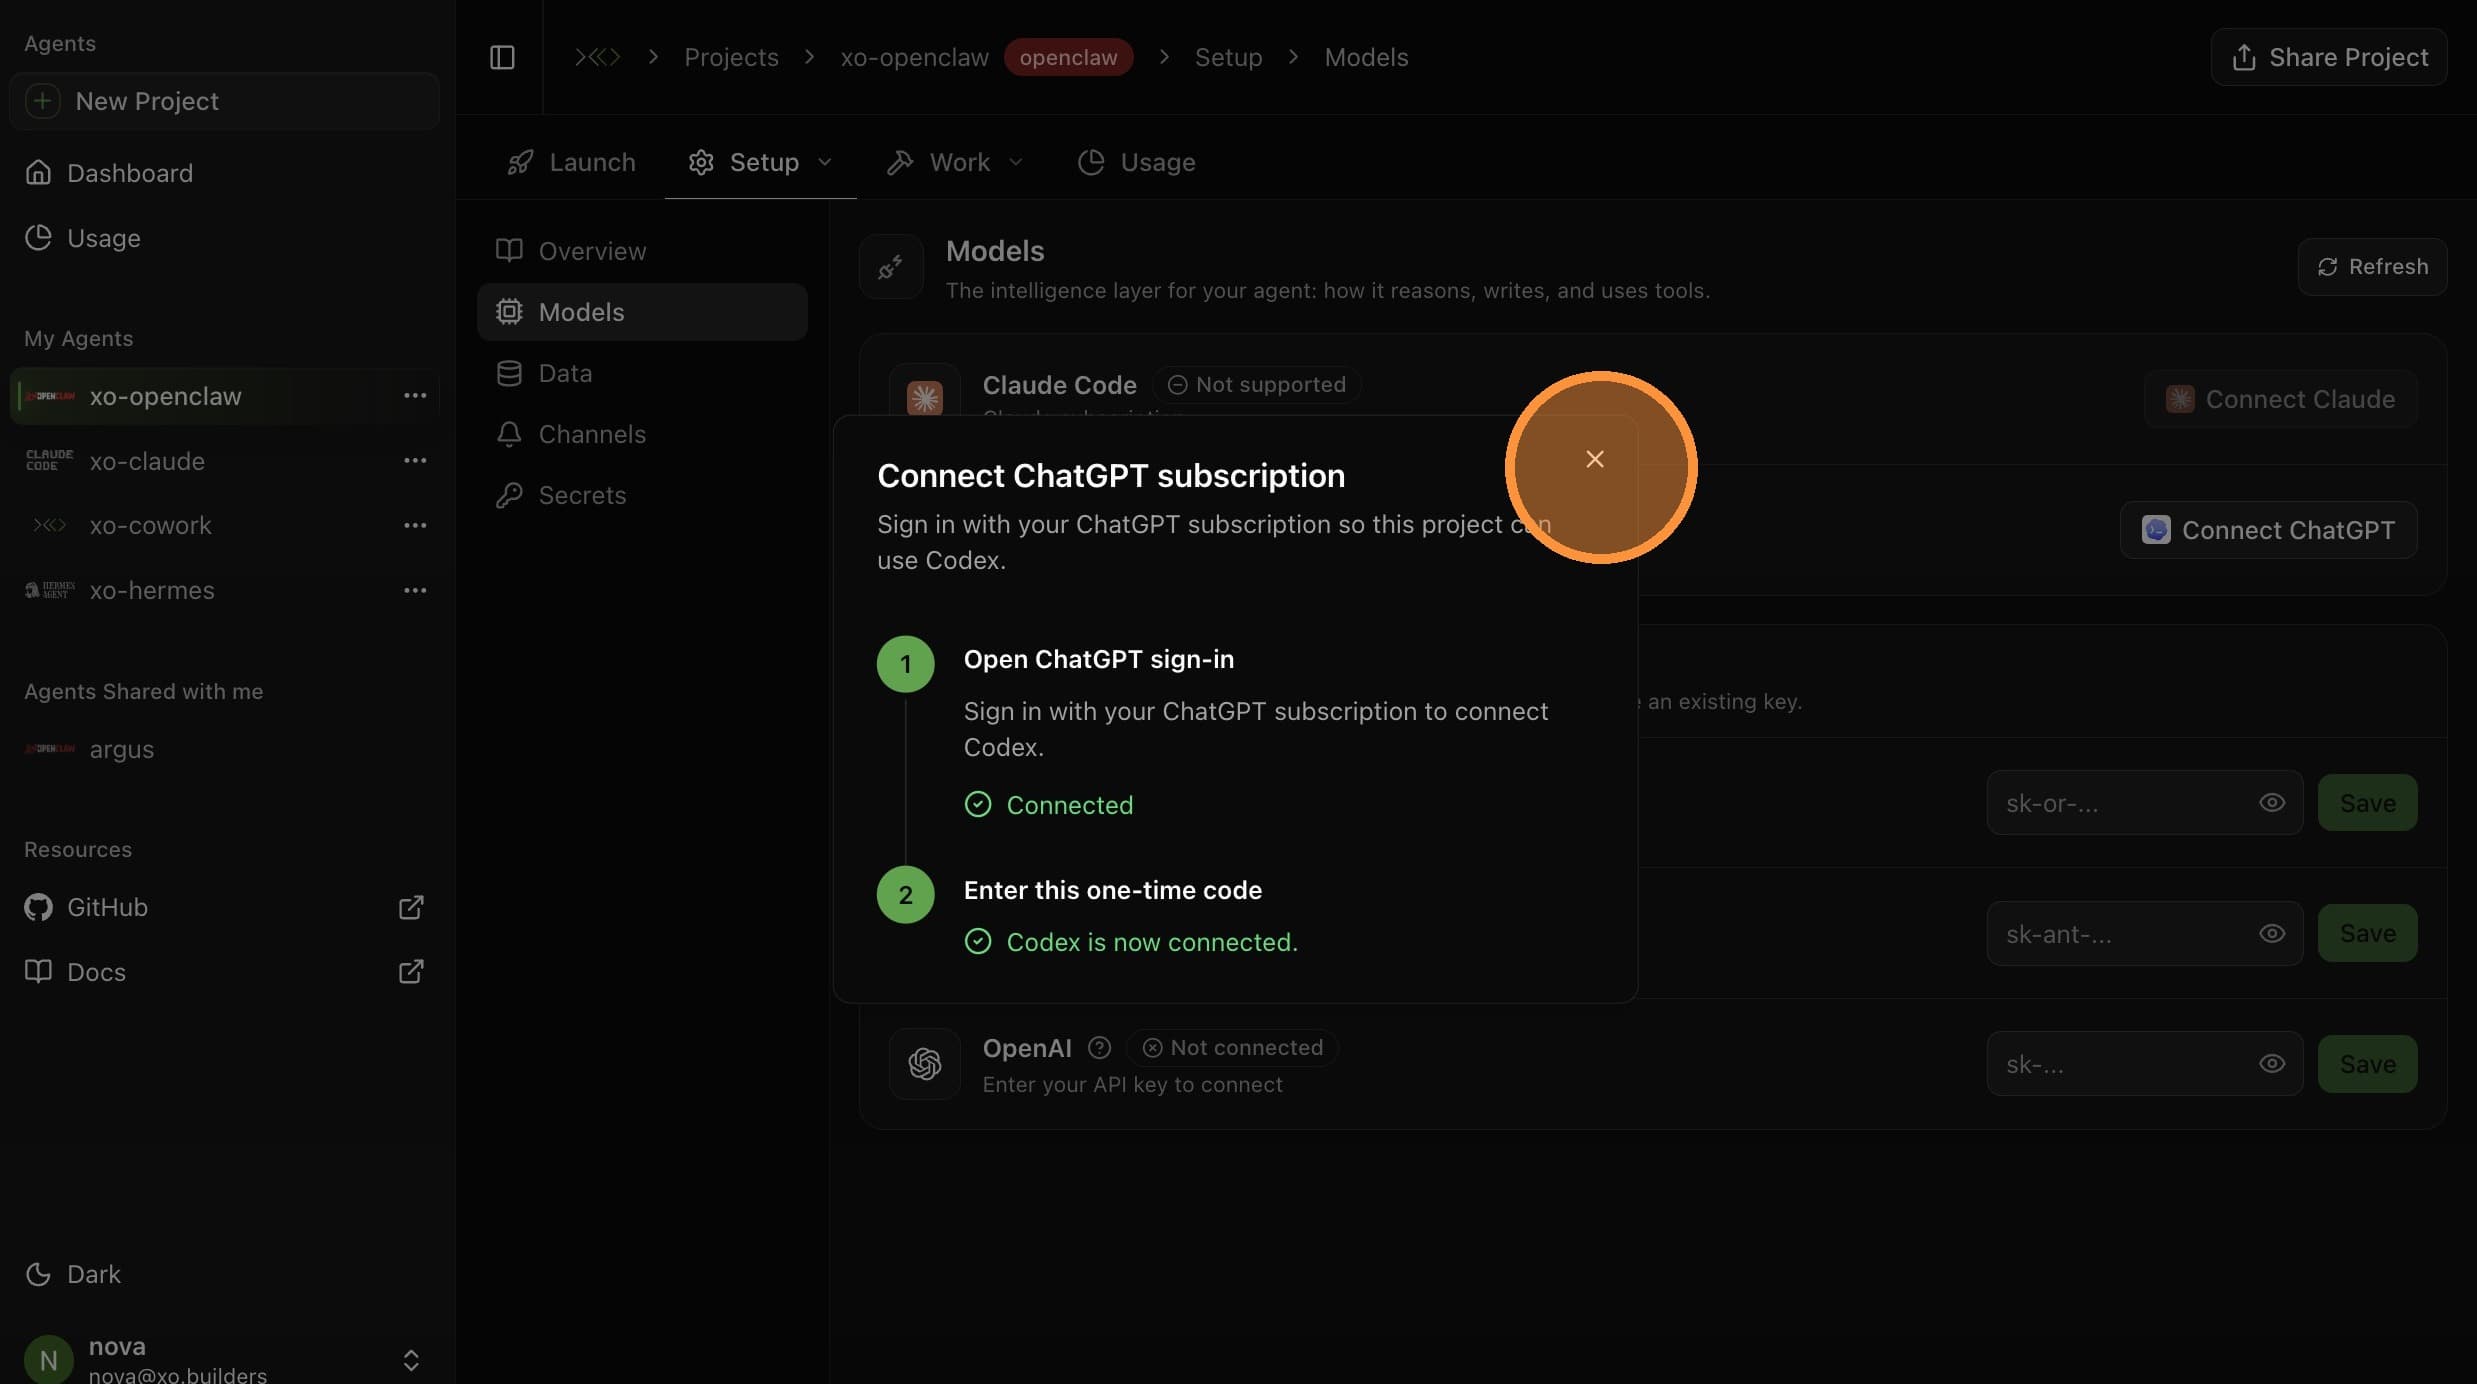Open xo-openclaw in the breadcrumb
Viewport: 2477px width, 1384px height.
(914, 57)
